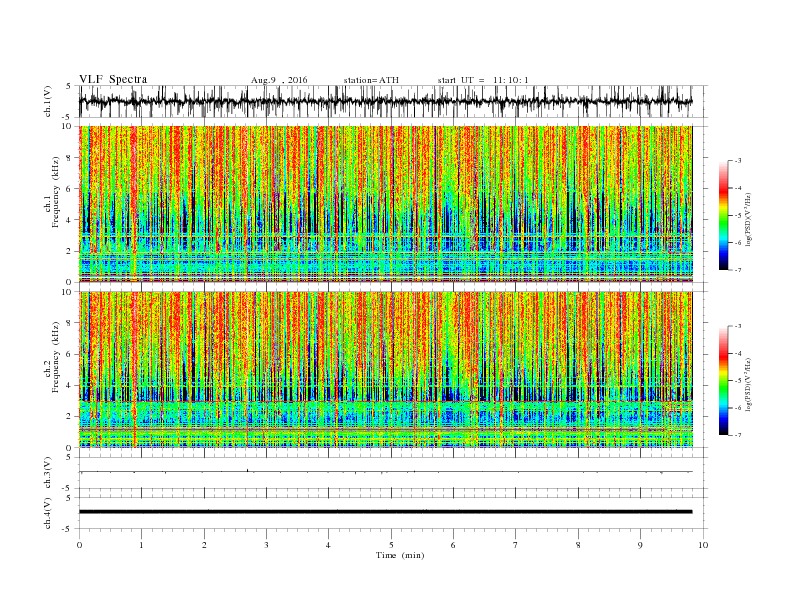Click tick label '6' on Time axis
The image size is (792, 612).
(453, 545)
